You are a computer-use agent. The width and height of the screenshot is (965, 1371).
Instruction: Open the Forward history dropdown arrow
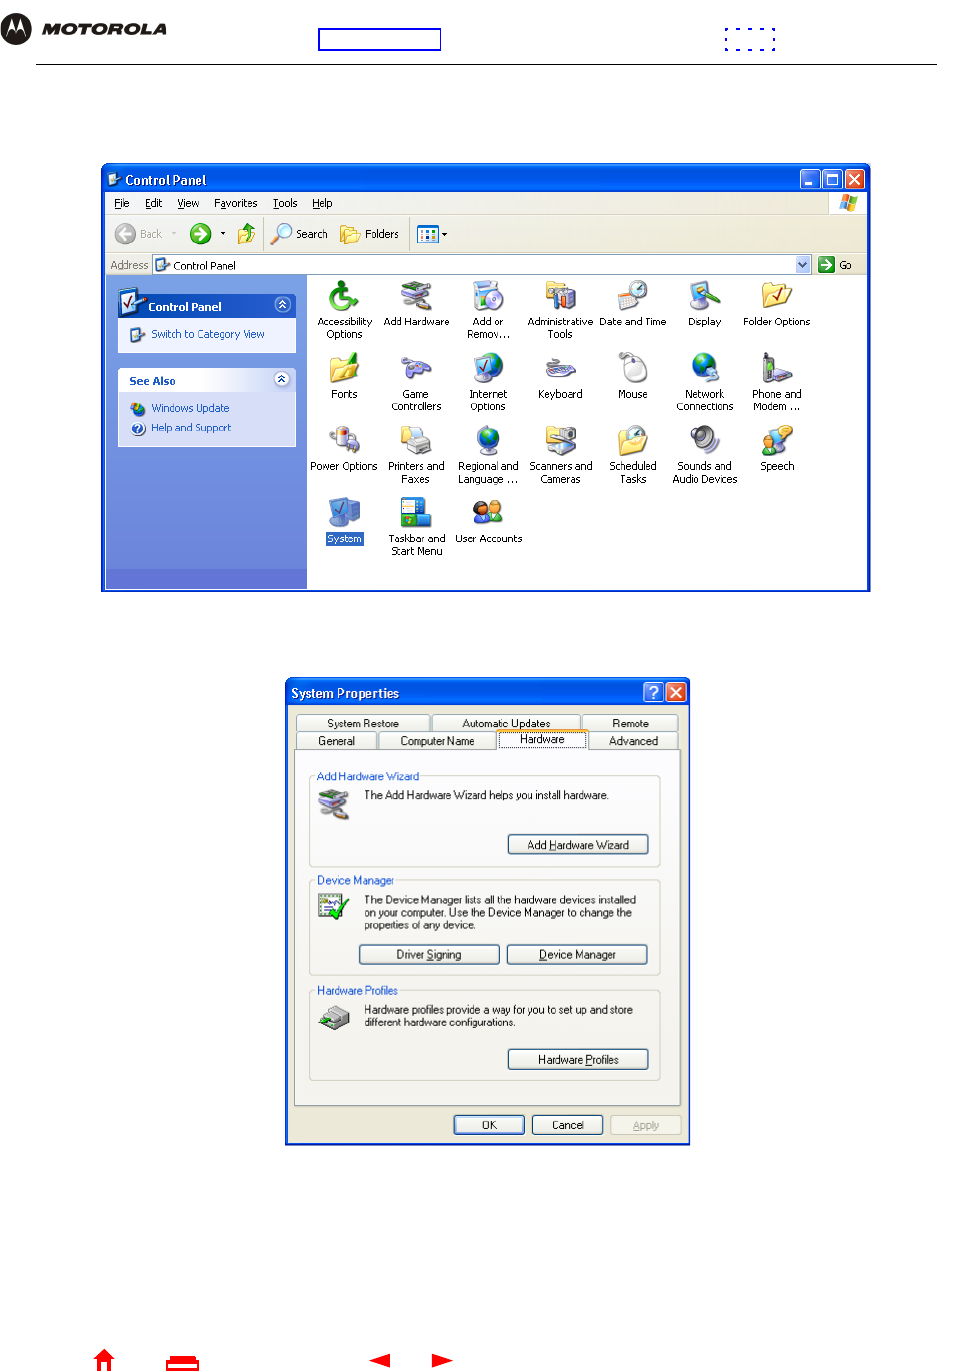[223, 234]
